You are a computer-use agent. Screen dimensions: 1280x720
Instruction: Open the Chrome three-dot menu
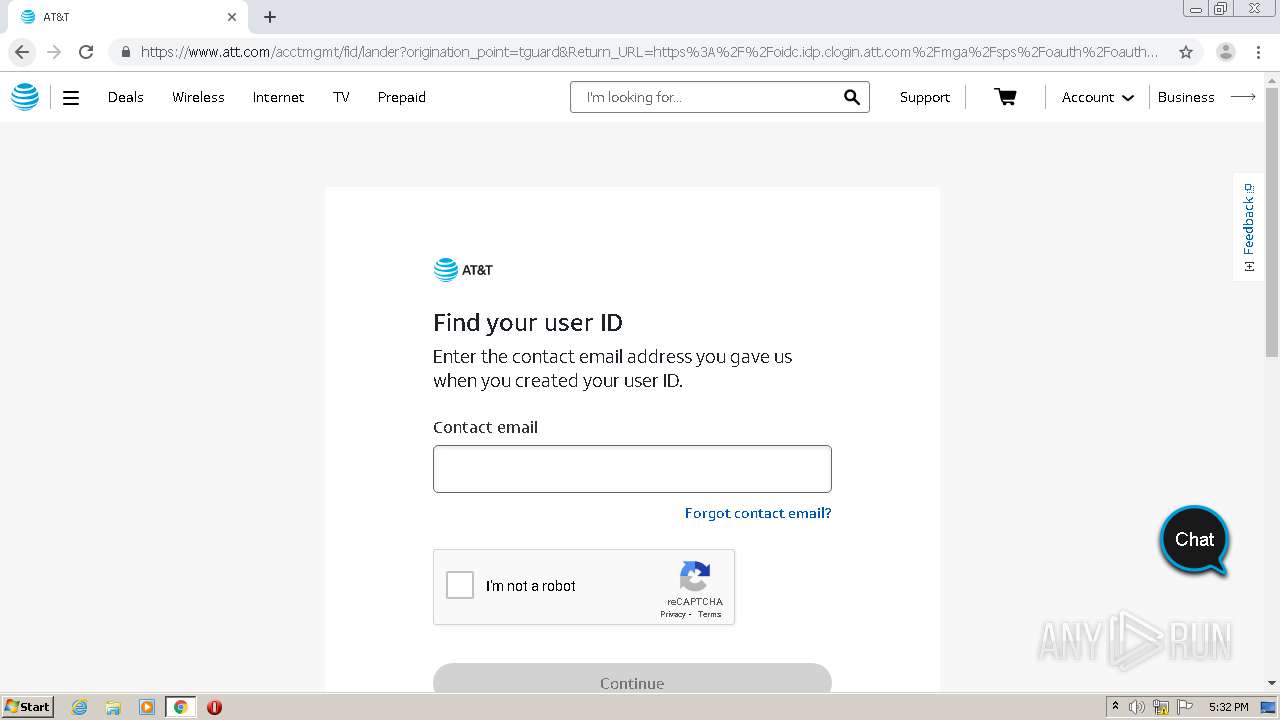1259,52
